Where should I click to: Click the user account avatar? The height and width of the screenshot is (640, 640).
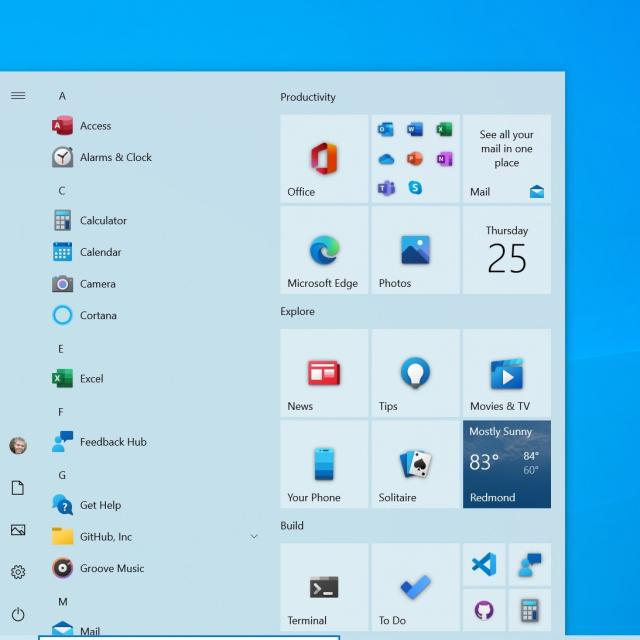(18, 445)
